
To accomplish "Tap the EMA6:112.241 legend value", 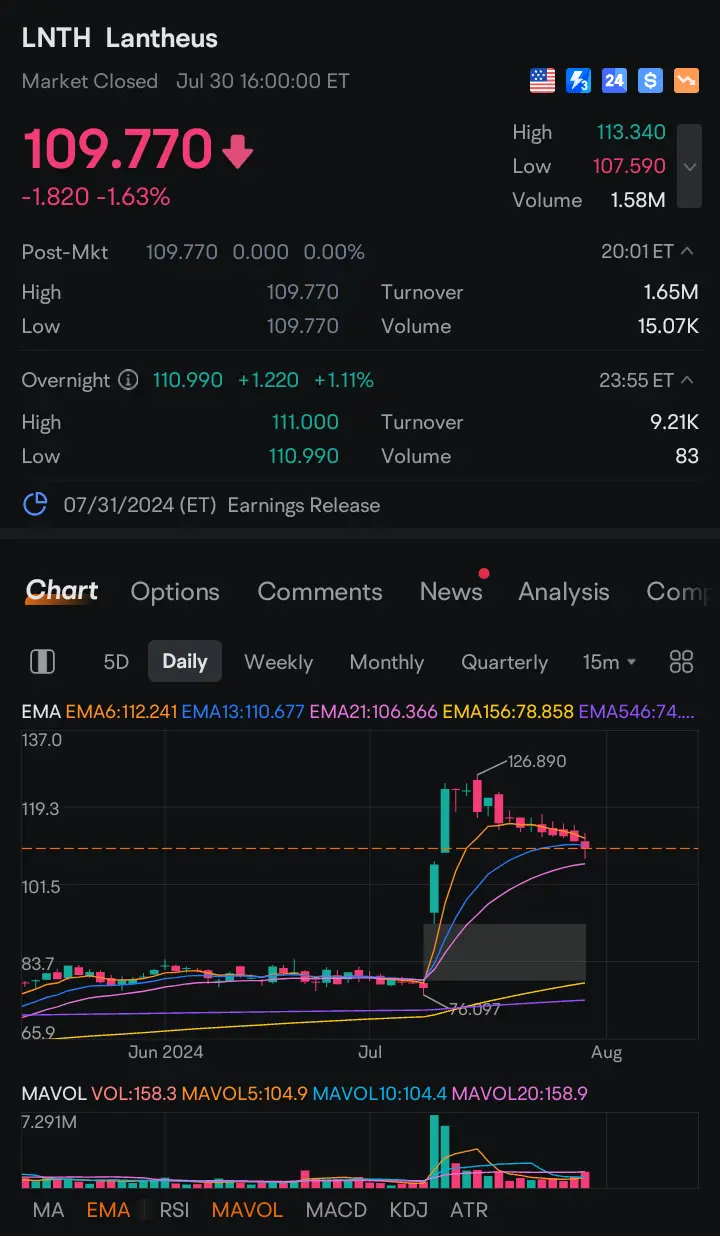I will [121, 712].
